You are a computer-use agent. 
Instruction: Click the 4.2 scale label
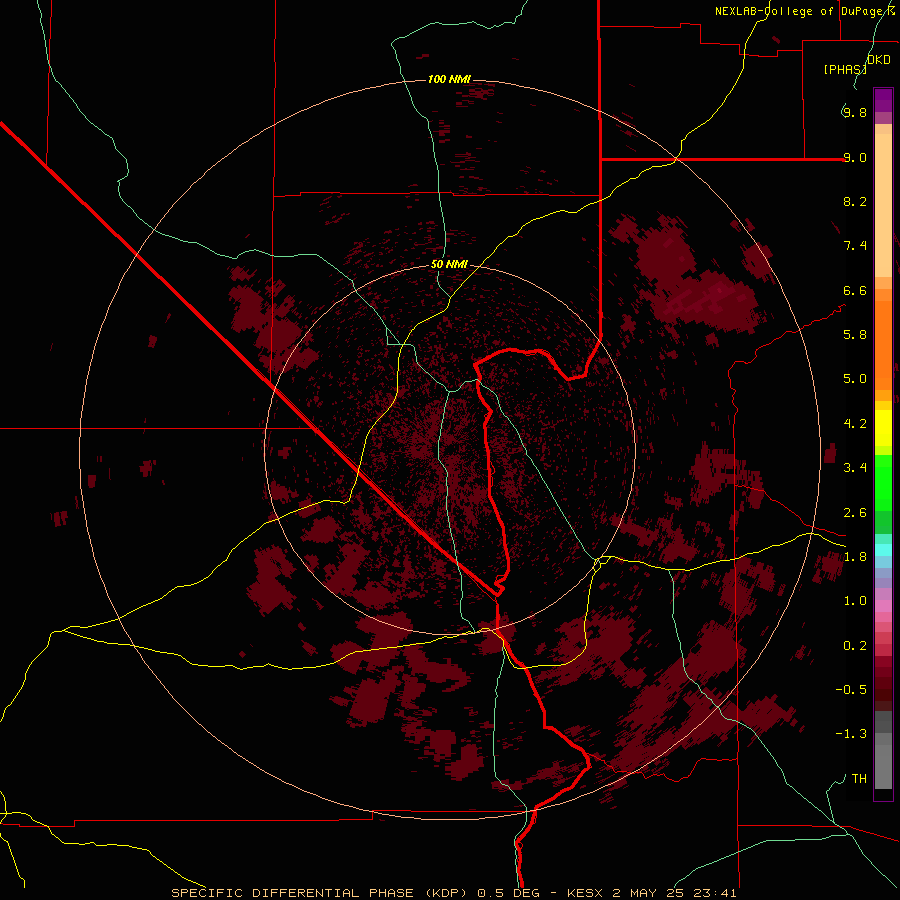coord(855,424)
